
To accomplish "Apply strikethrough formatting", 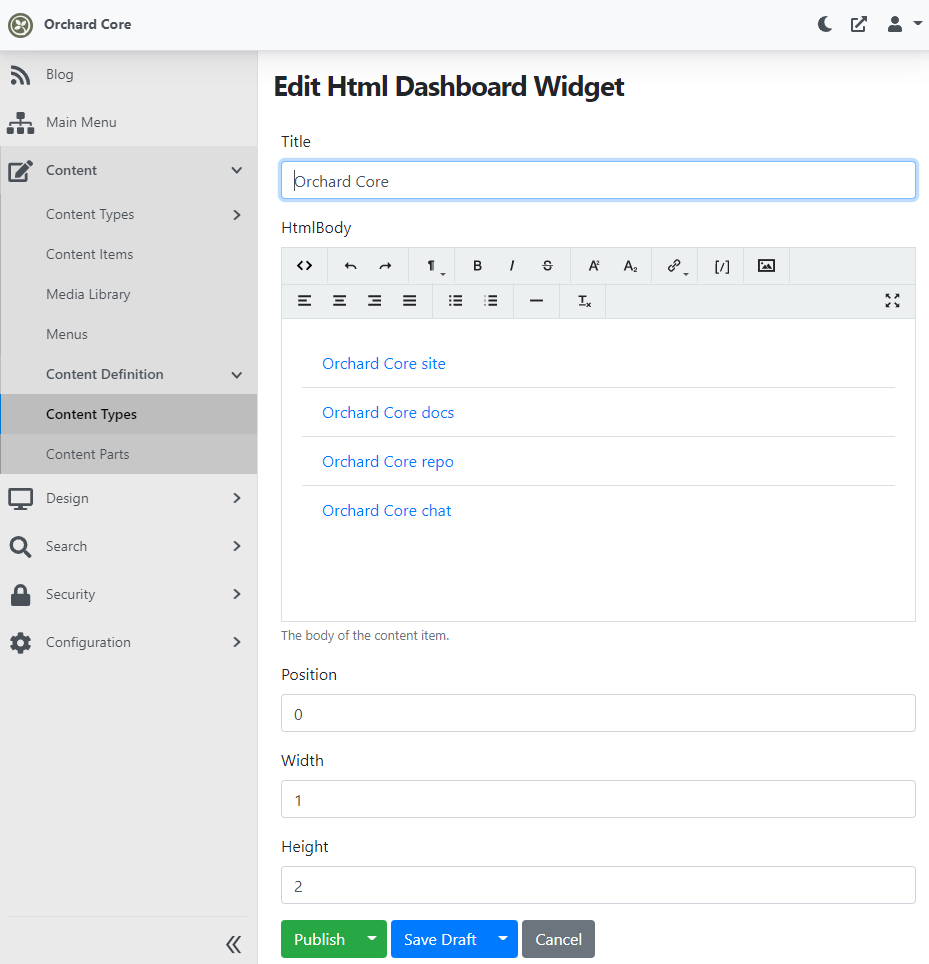I will click(547, 266).
